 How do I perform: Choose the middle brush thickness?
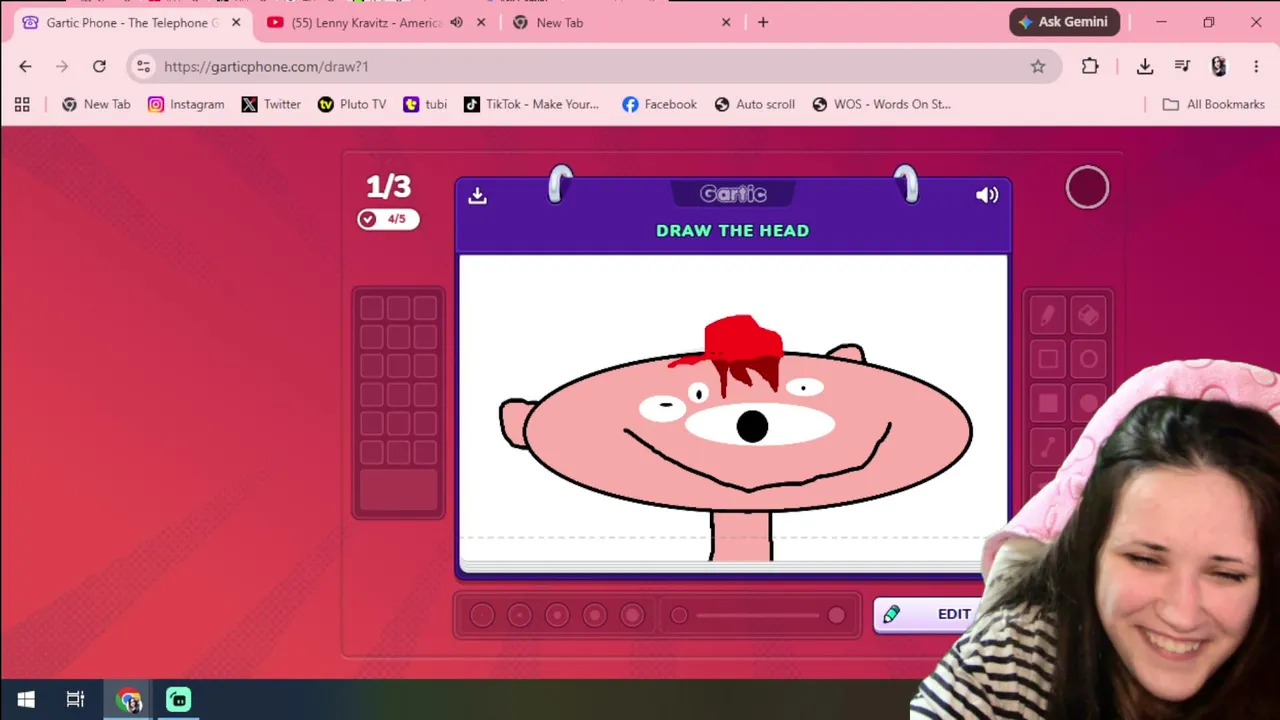(557, 616)
